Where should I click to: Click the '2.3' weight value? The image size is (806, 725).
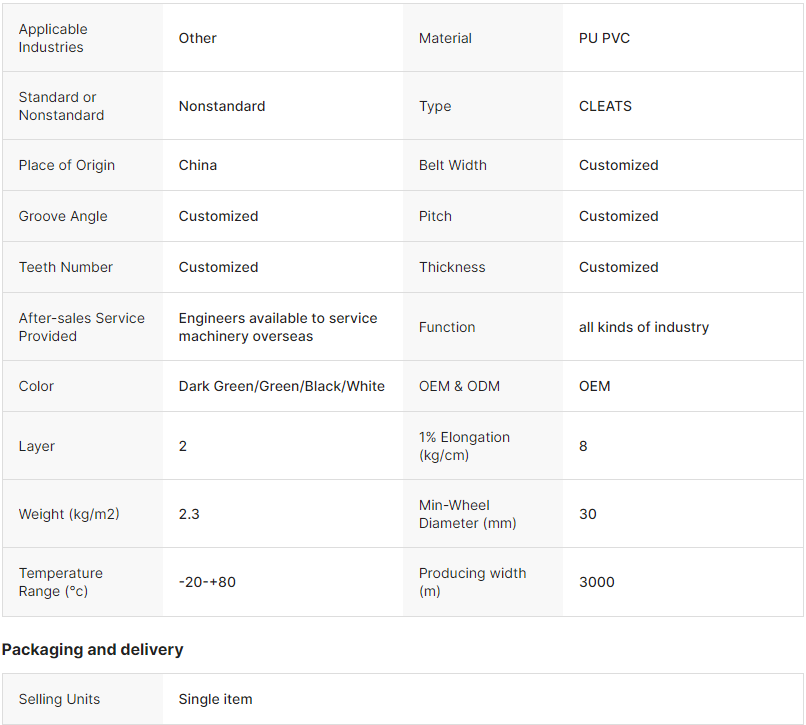189,514
